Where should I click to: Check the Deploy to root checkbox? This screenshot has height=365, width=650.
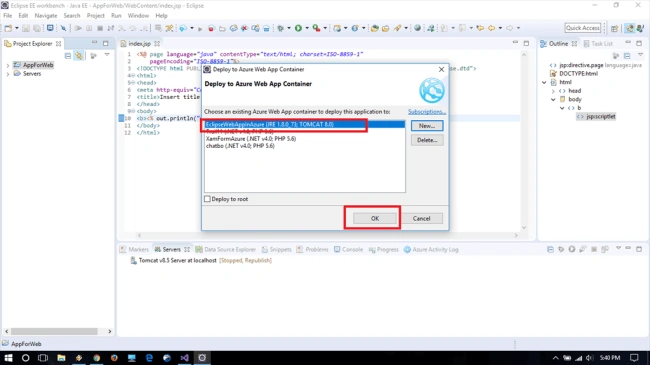click(207, 199)
